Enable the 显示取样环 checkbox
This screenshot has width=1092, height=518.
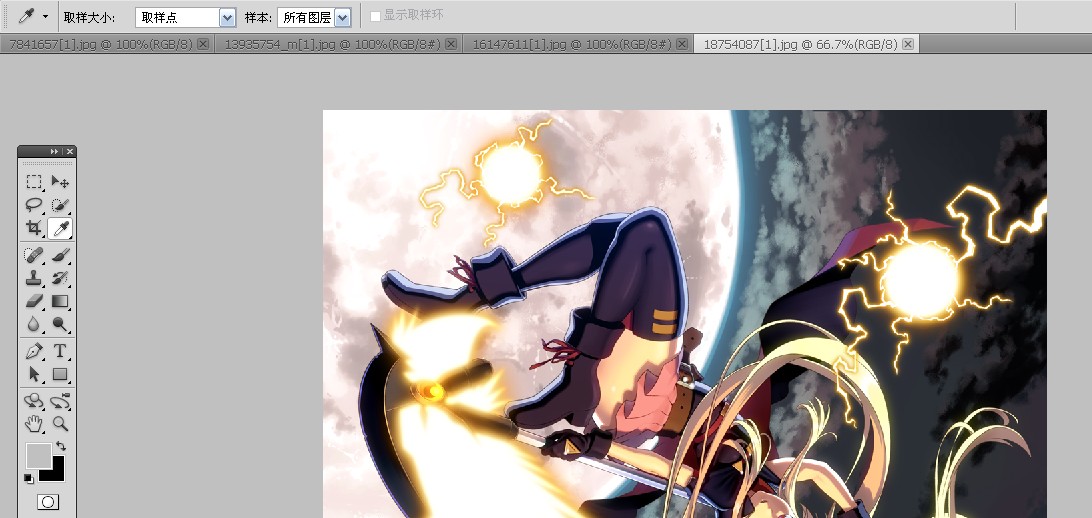[375, 16]
